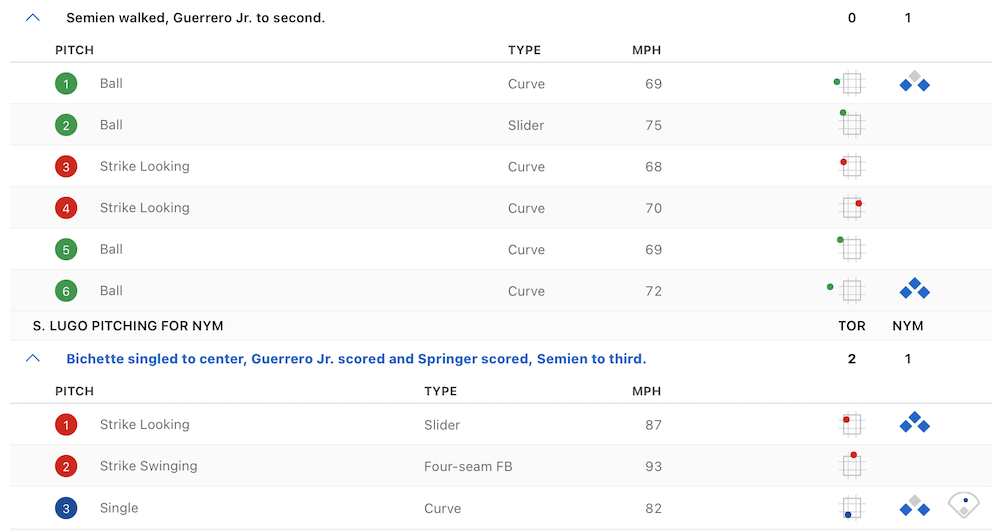
Task: Click the Semien walked play description
Action: pyautogui.click(x=195, y=18)
